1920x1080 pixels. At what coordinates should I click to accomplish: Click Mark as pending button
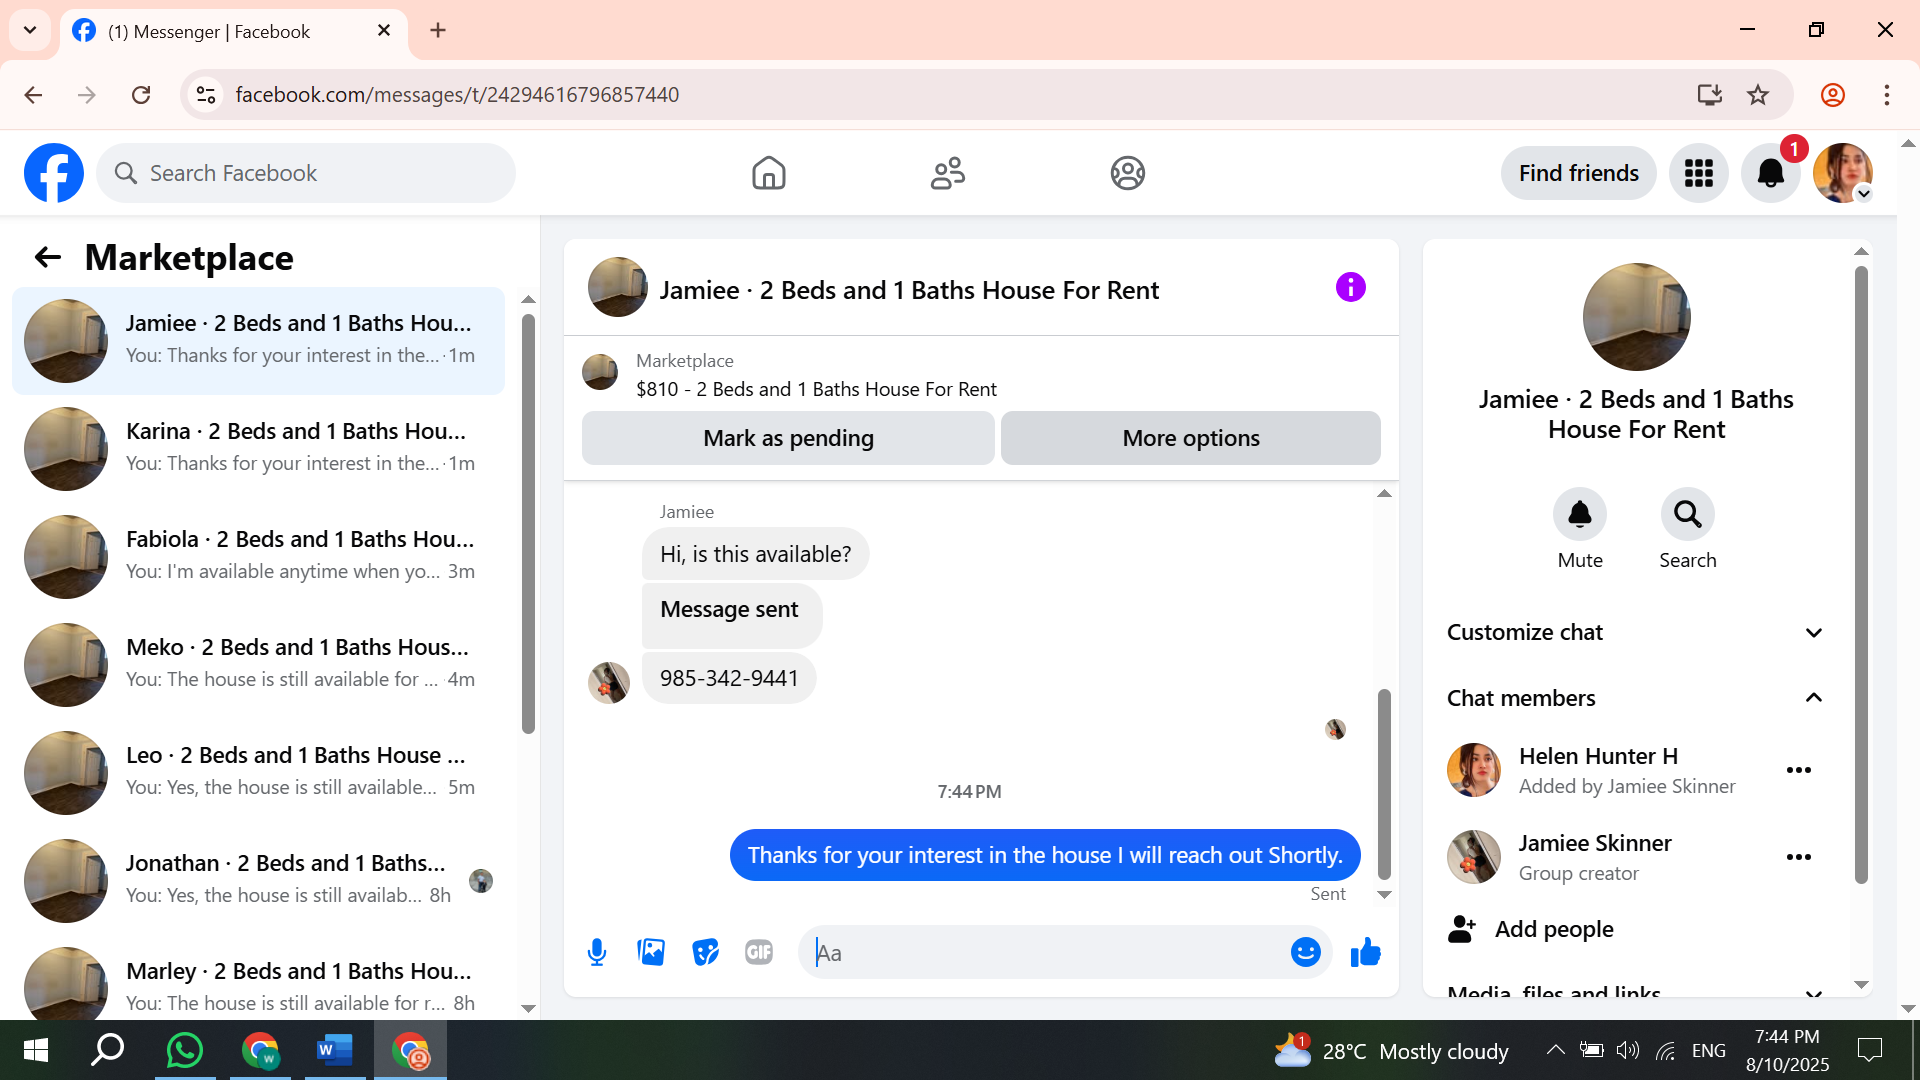(788, 438)
